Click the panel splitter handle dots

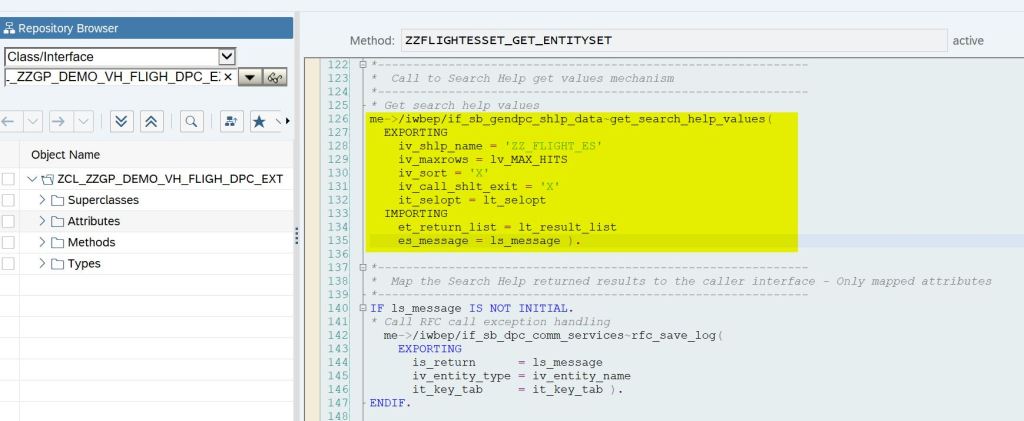[296, 236]
